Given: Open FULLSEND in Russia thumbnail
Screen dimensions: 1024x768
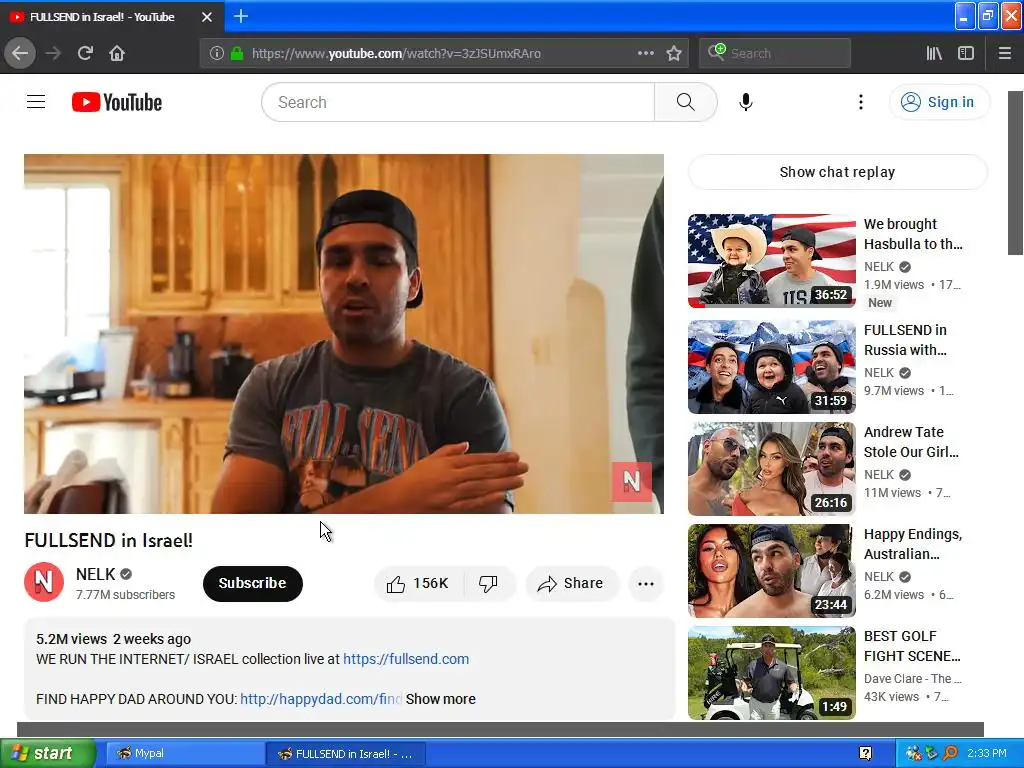Looking at the screenshot, I should (771, 366).
